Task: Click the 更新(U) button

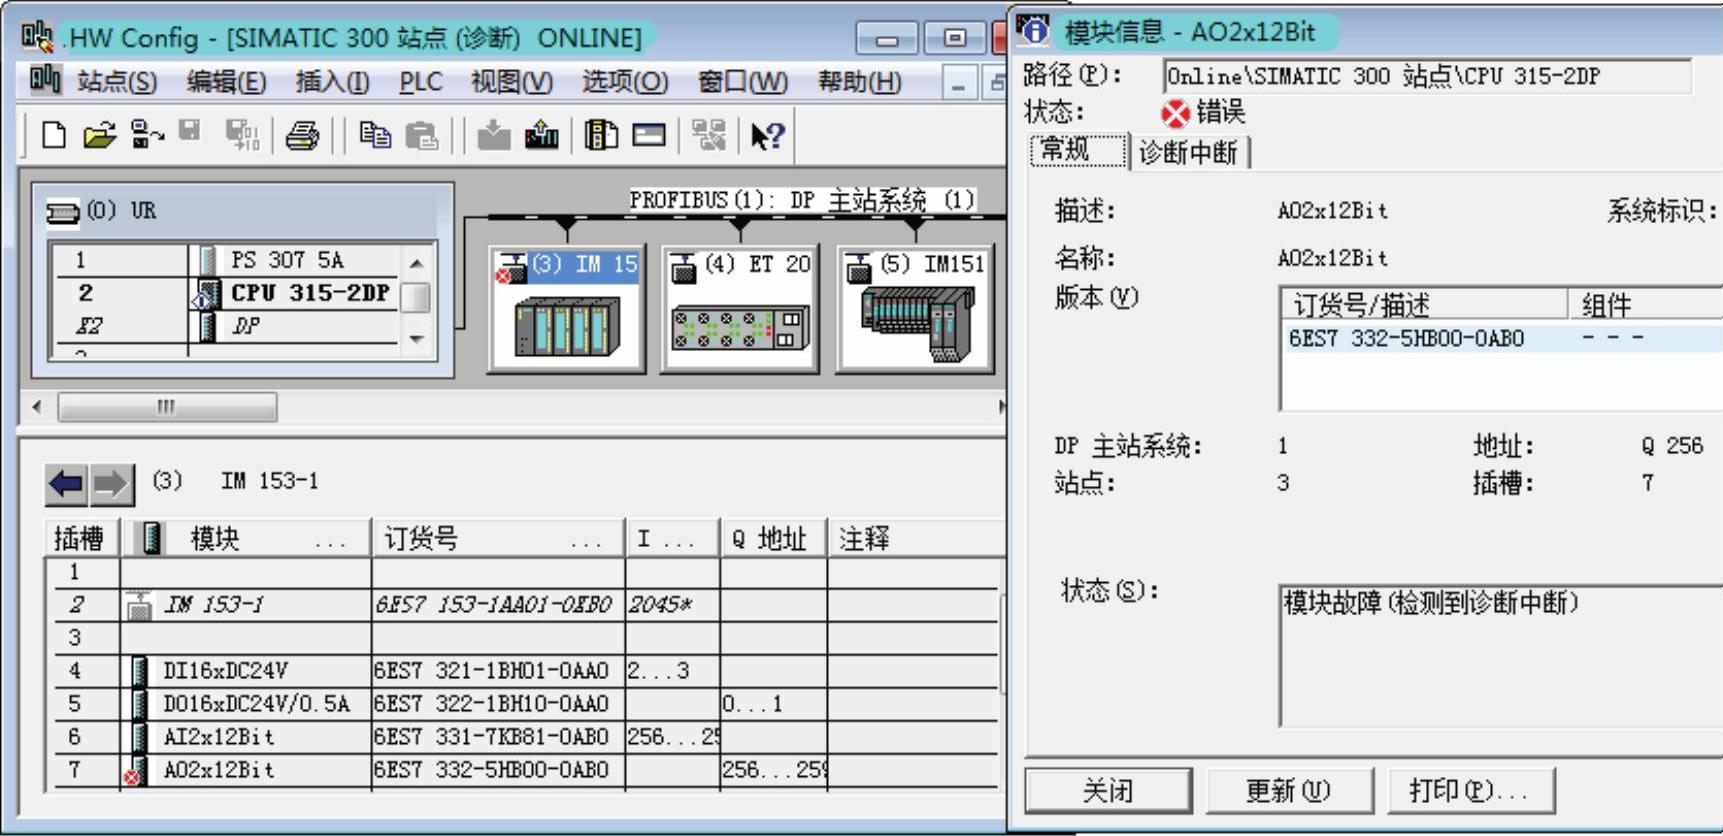Action: 1289,792
